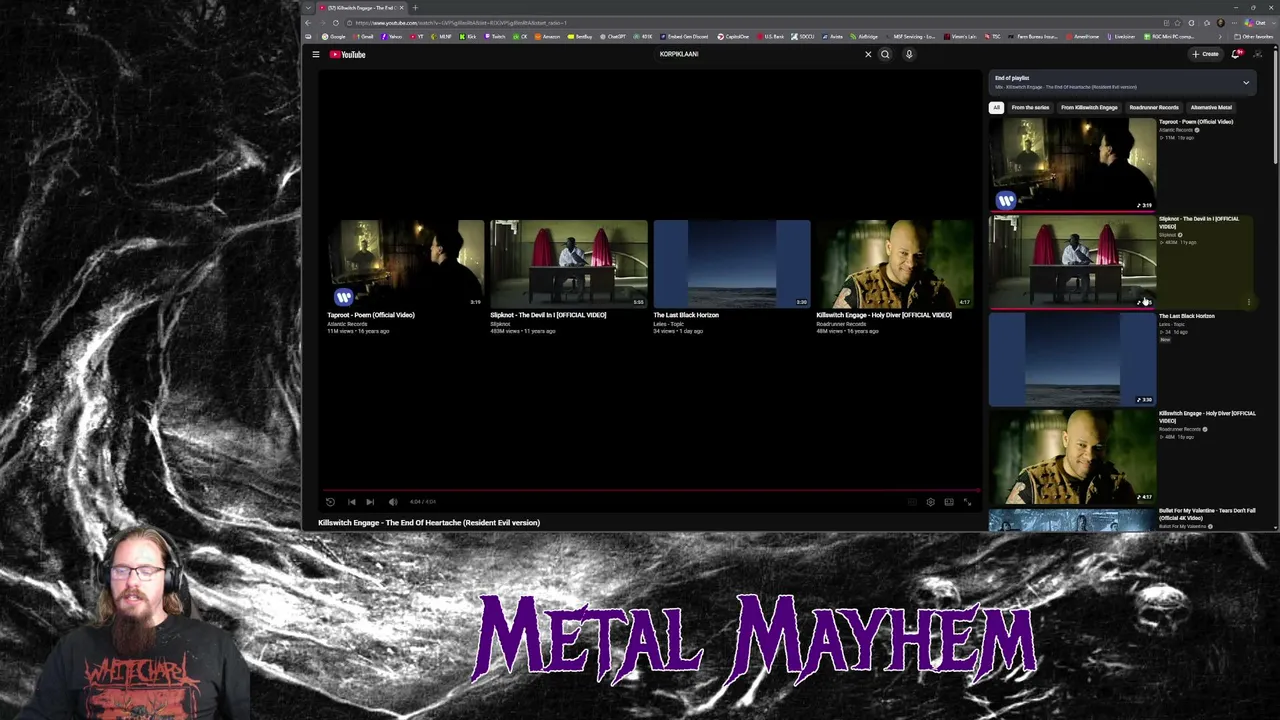Screen dimensions: 1280x720
Task: Click the Create button on YouTube
Action: coord(1205,54)
